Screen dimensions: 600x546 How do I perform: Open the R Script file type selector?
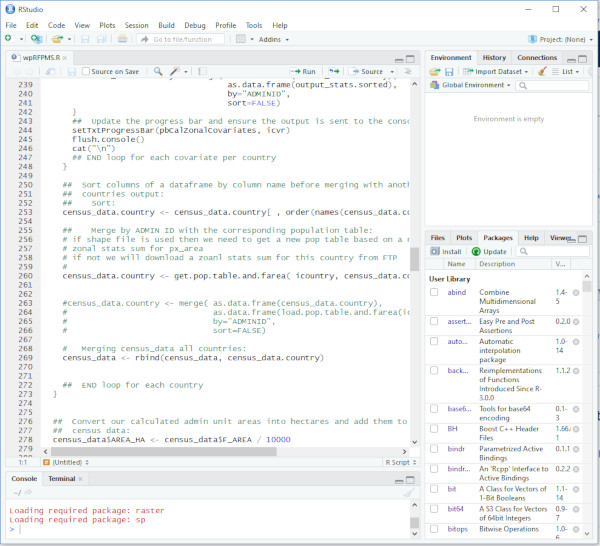(400, 463)
